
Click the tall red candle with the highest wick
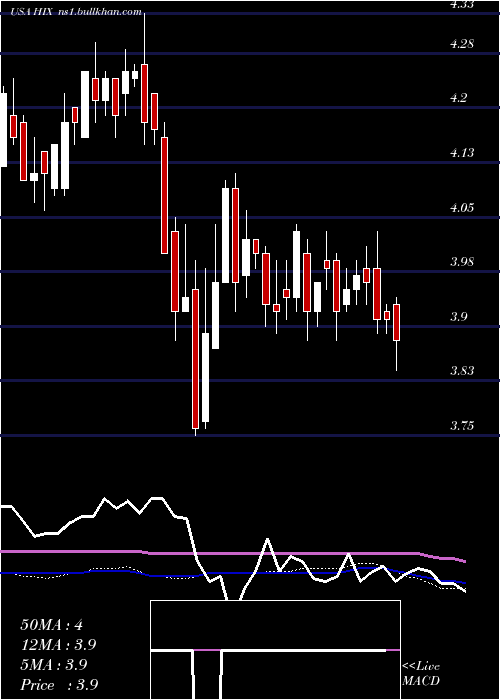coord(144,93)
